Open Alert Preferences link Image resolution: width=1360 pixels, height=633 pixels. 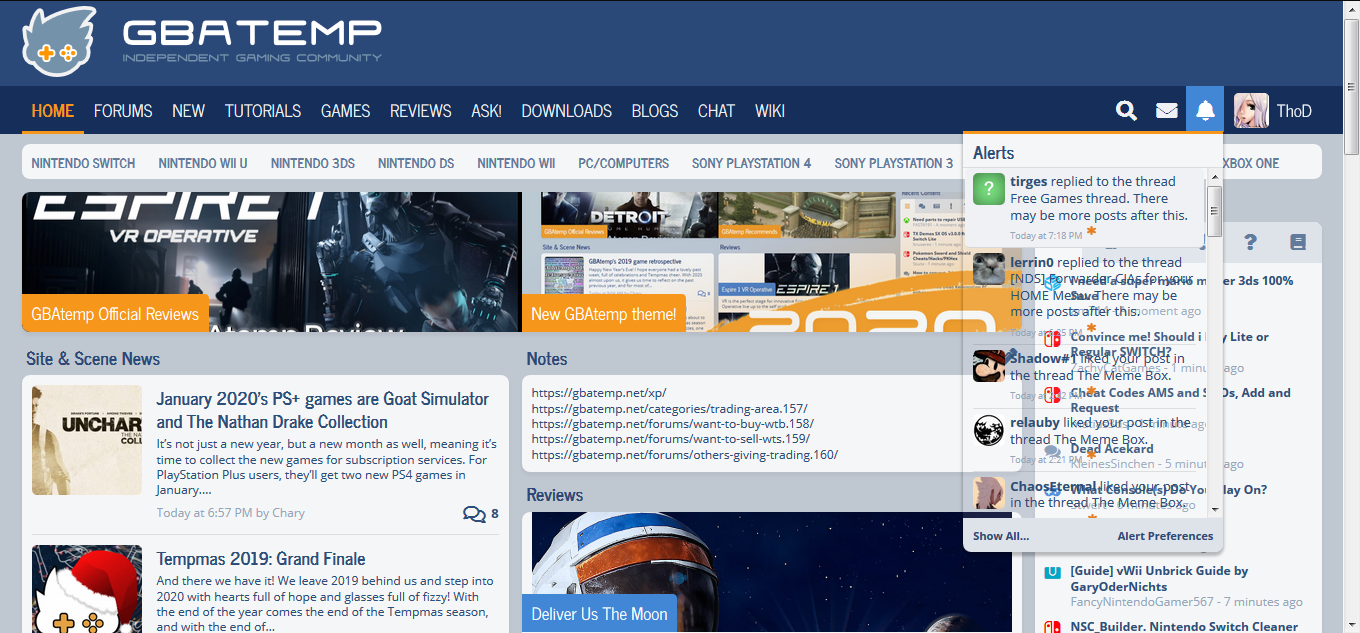click(1165, 536)
